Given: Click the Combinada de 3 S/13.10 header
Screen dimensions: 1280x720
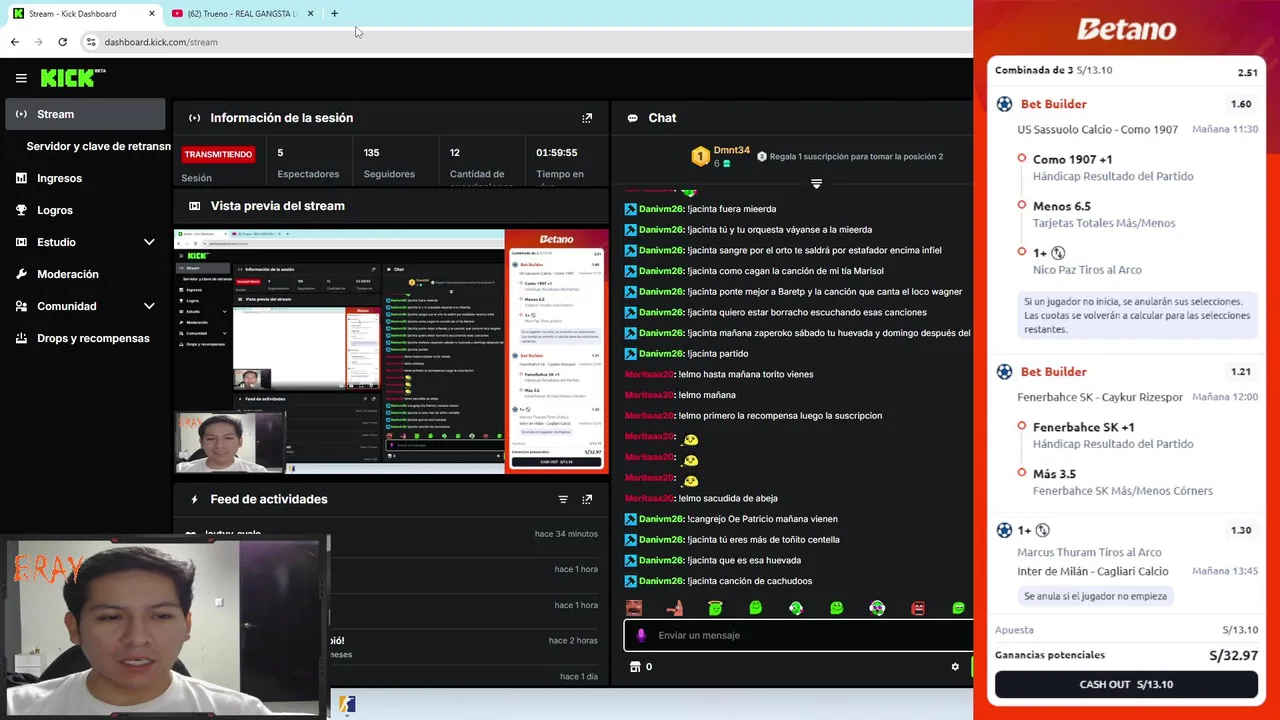Looking at the screenshot, I should 1053,70.
